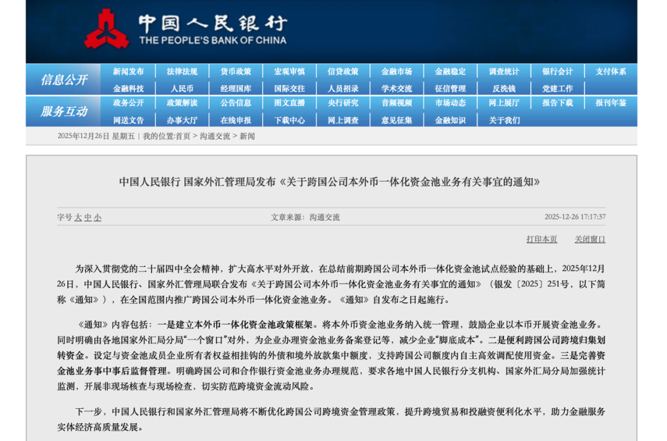Open the 服务互动 section banner

[x=64, y=111]
